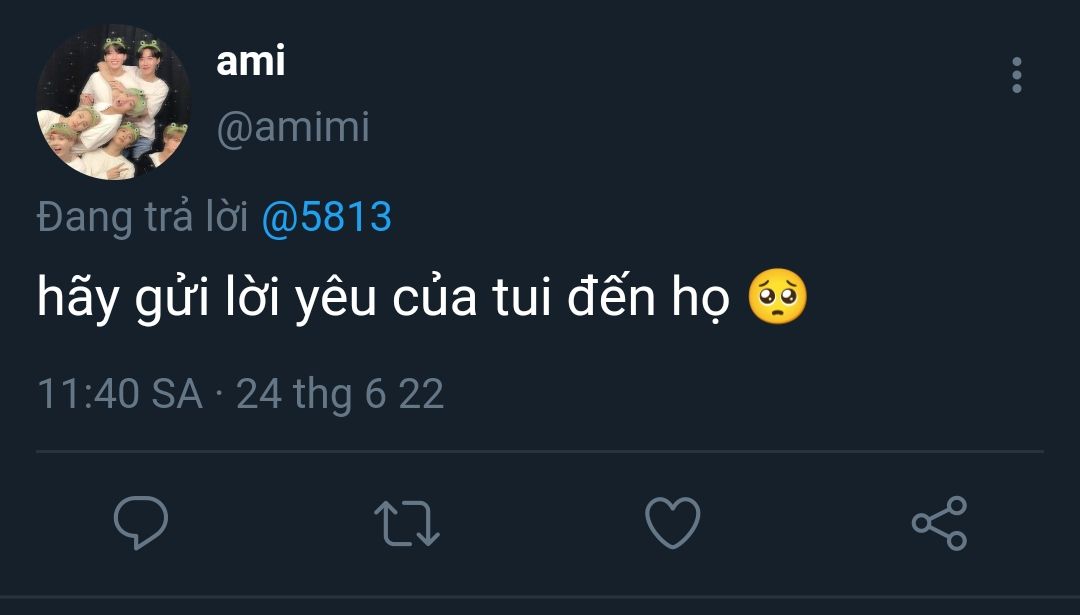The height and width of the screenshot is (615, 1080).
Task: Open the three-dot more options menu
Action: pos(1016,75)
